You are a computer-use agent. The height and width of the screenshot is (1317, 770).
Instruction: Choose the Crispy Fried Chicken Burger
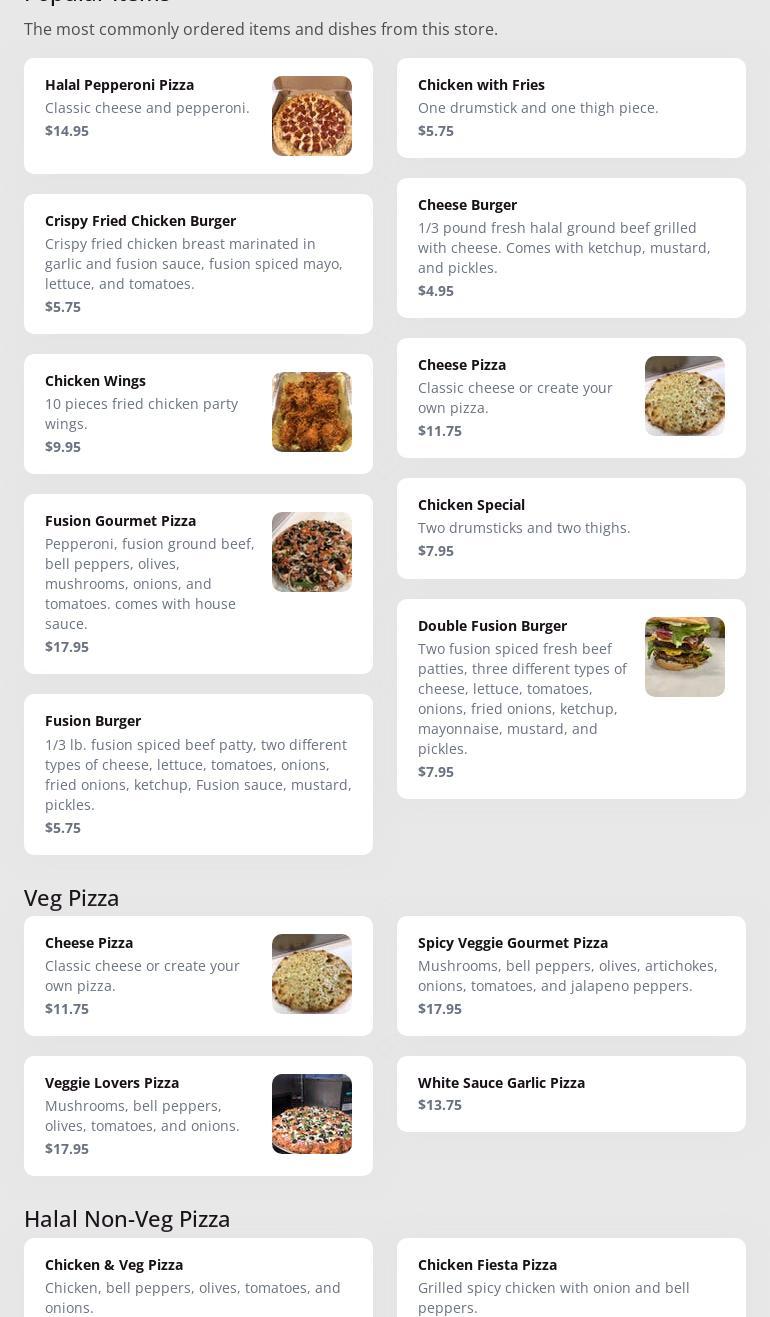(198, 264)
